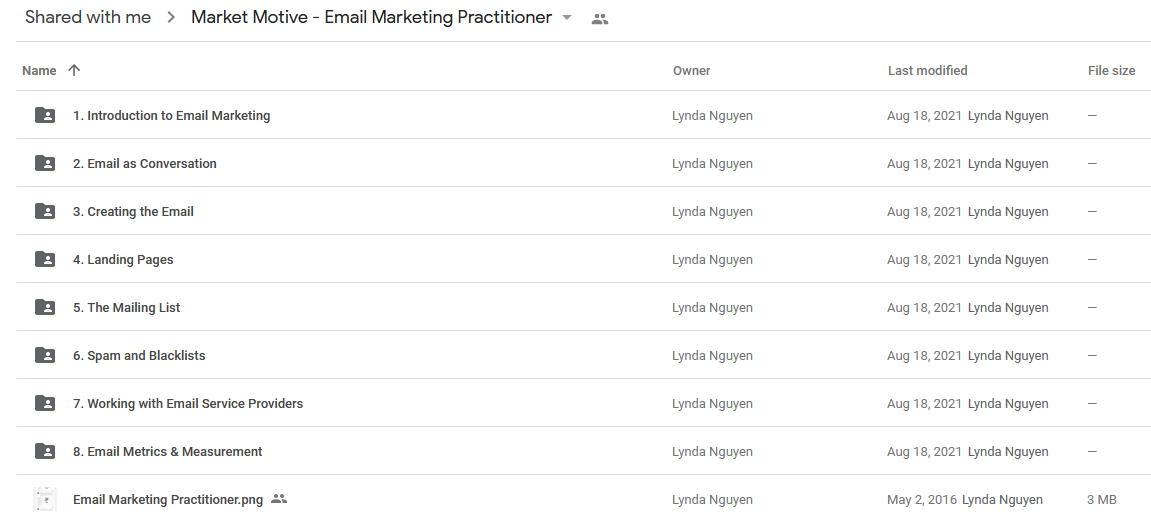
Task: Open the Email Metrics & Measurement folder
Action: pyautogui.click(x=167, y=451)
